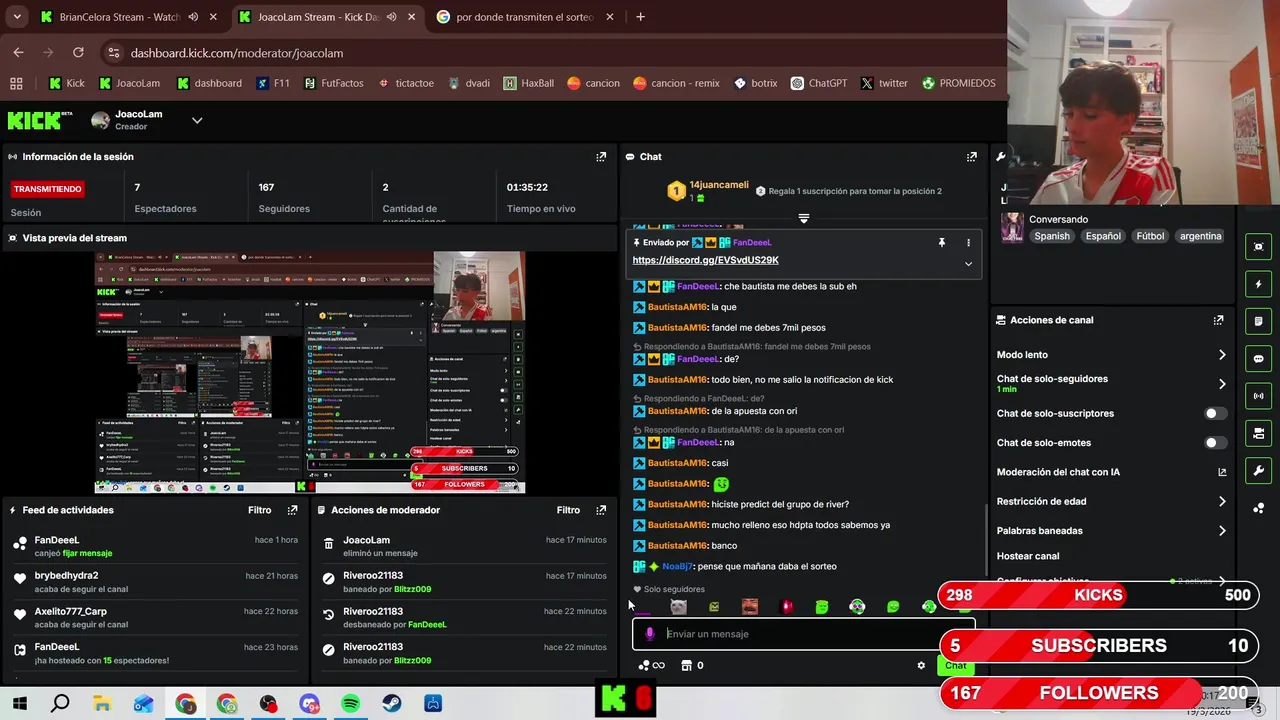The width and height of the screenshot is (1280, 720).
Task: Open the notes document sidebar icon
Action: pyautogui.click(x=1258, y=321)
